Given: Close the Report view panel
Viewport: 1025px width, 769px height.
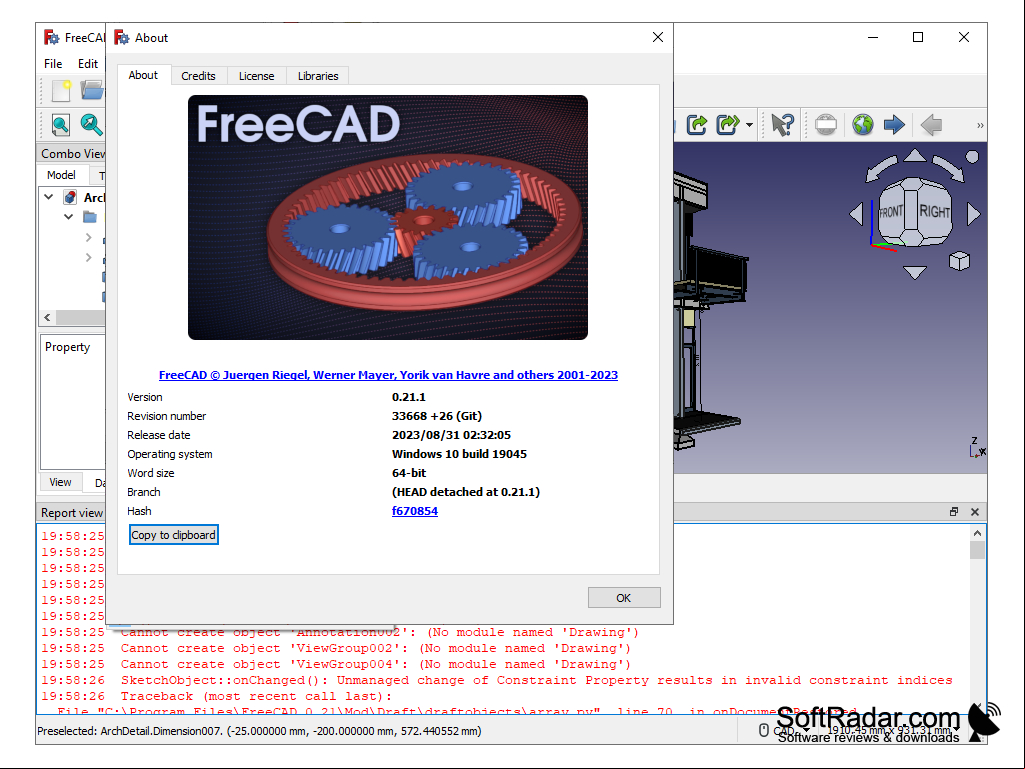Looking at the screenshot, I should point(975,512).
